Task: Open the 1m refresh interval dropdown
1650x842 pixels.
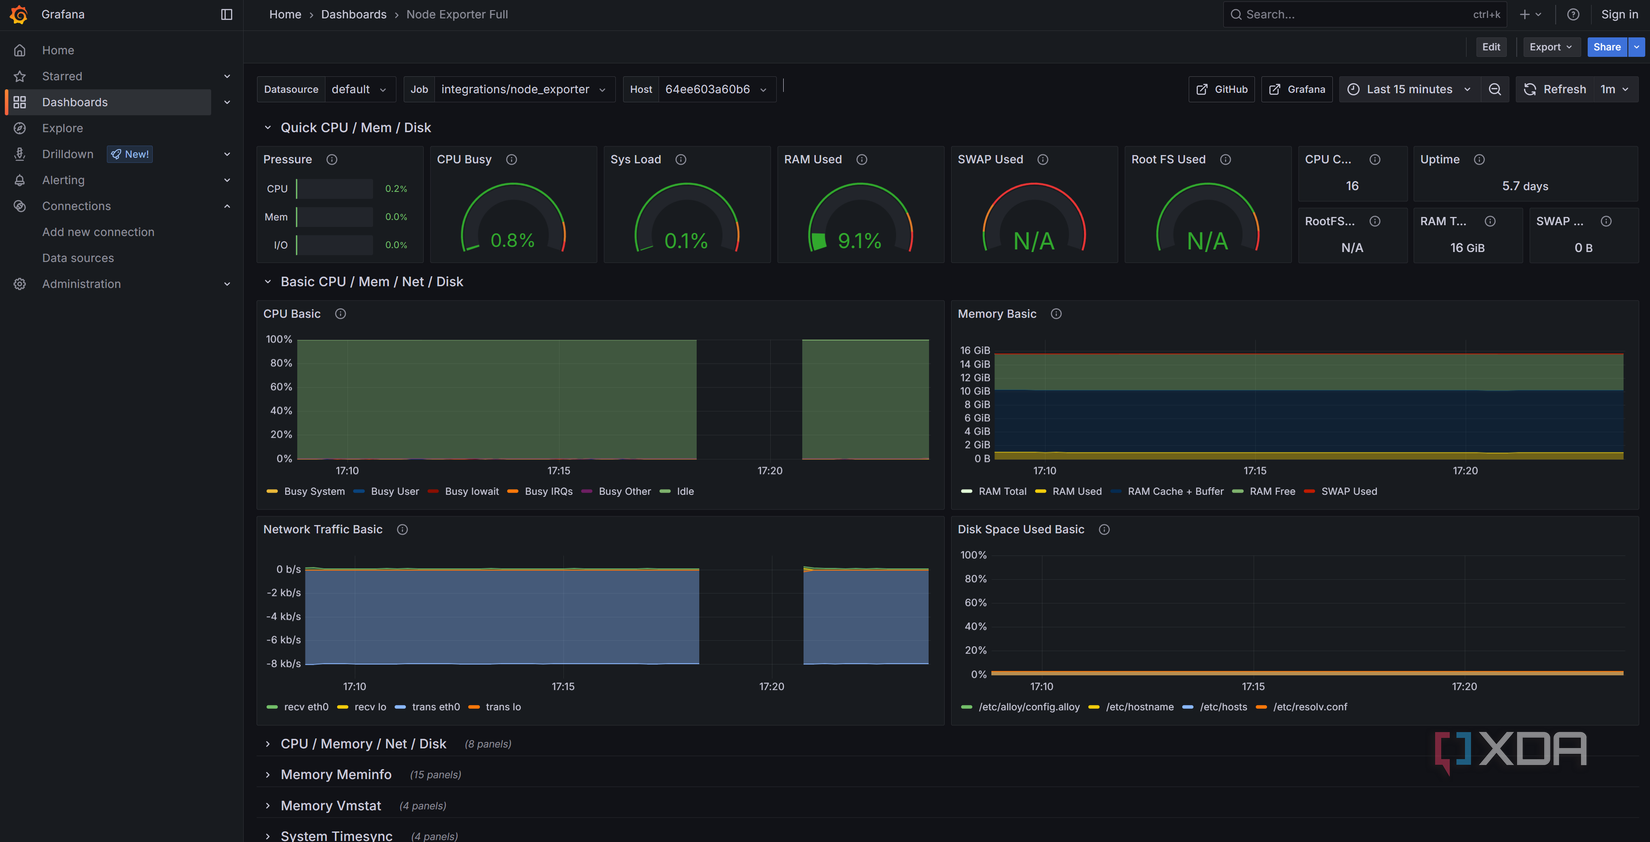Action: (x=1614, y=89)
